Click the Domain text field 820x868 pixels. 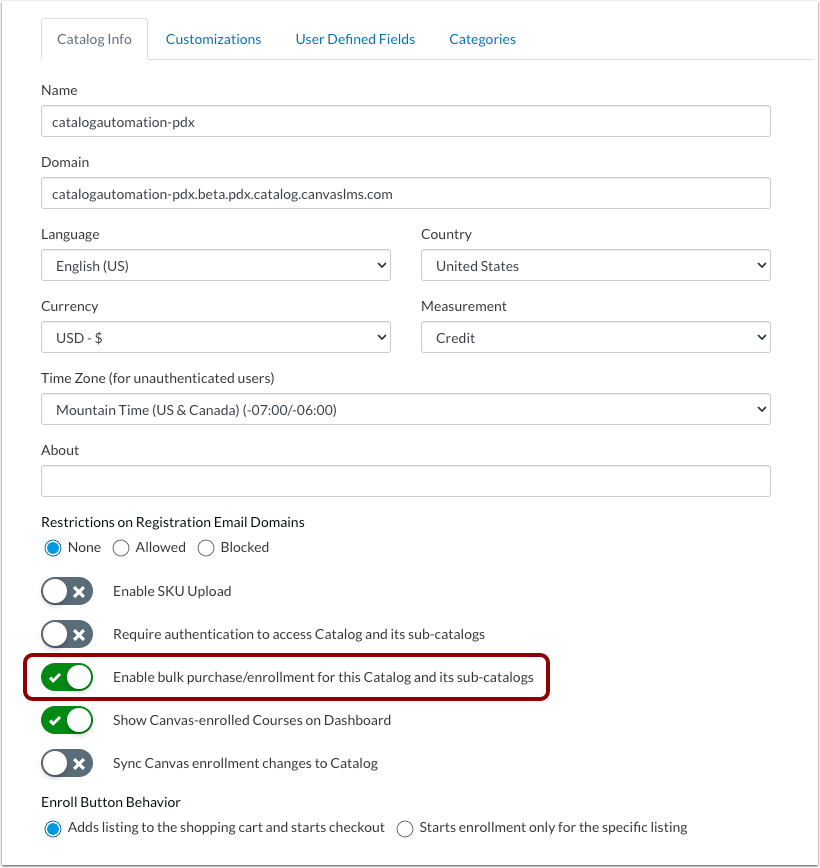click(x=406, y=193)
